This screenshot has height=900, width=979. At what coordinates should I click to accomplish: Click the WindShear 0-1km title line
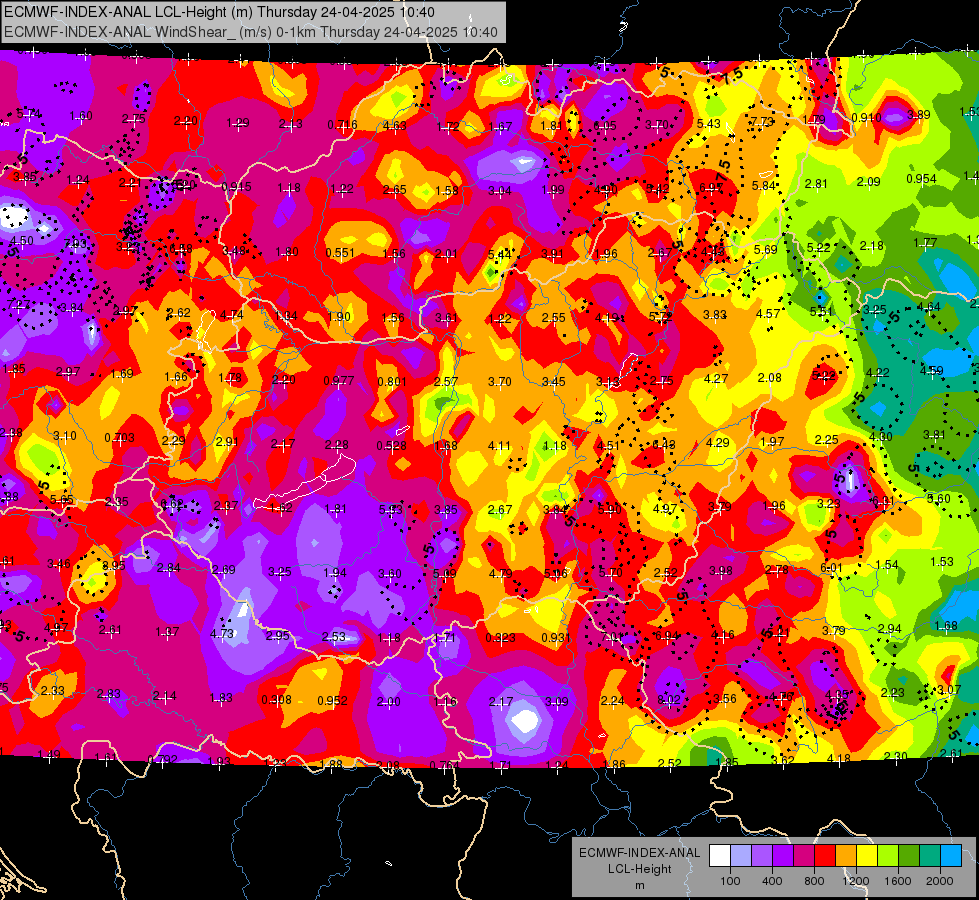[x=250, y=32]
